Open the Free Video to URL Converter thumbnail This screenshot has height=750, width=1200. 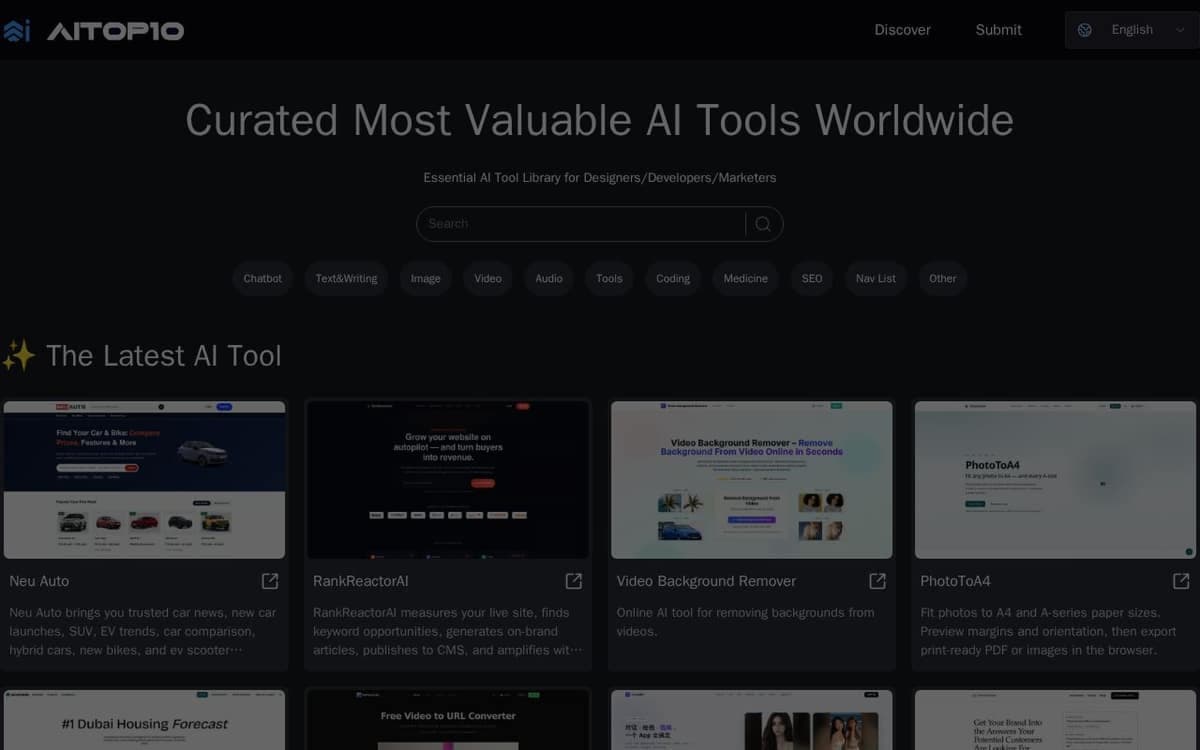tap(448, 720)
